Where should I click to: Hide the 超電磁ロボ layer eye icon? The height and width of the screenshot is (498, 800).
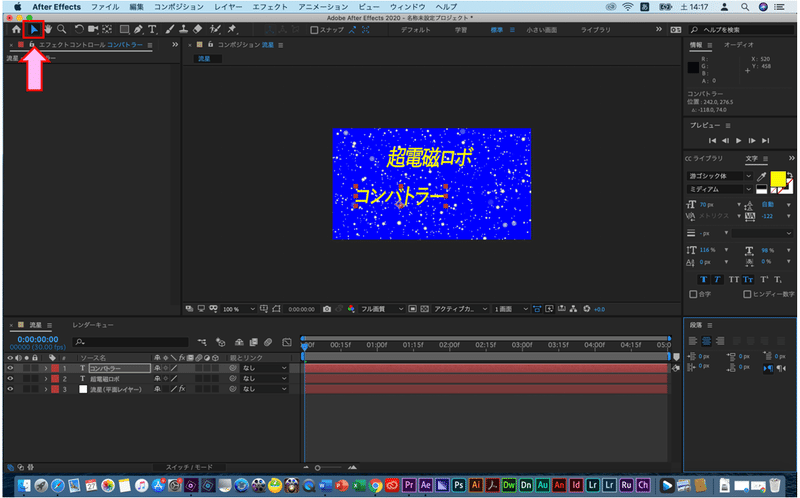(10, 379)
